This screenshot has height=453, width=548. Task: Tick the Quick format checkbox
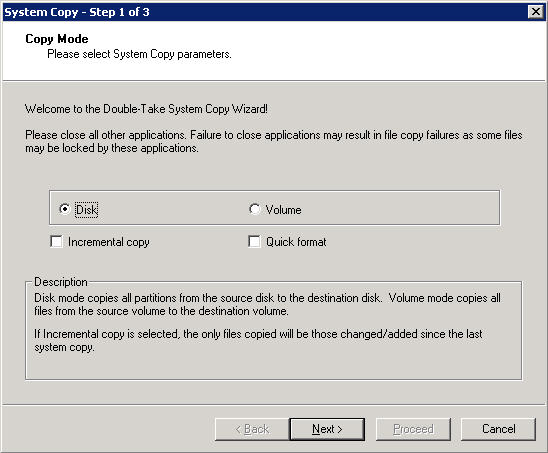tap(254, 242)
